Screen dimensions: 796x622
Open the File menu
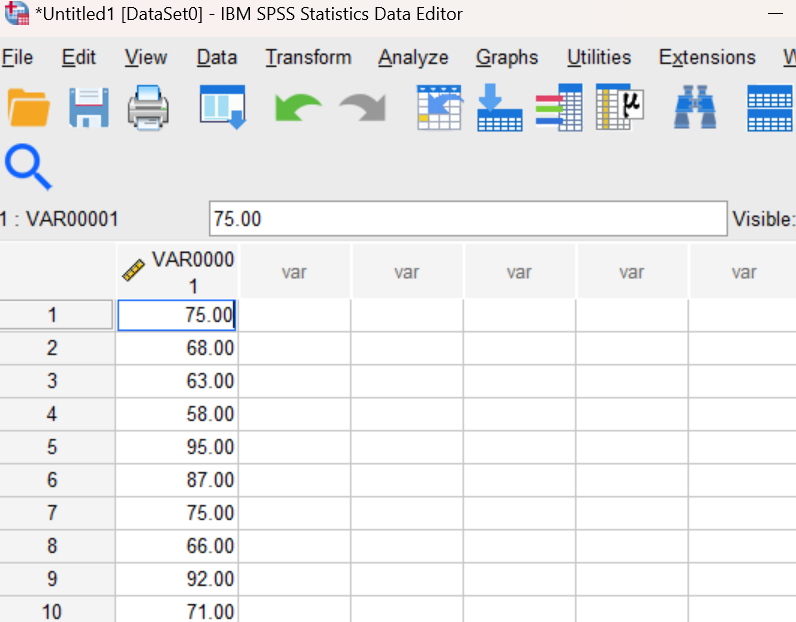[x=17, y=57]
